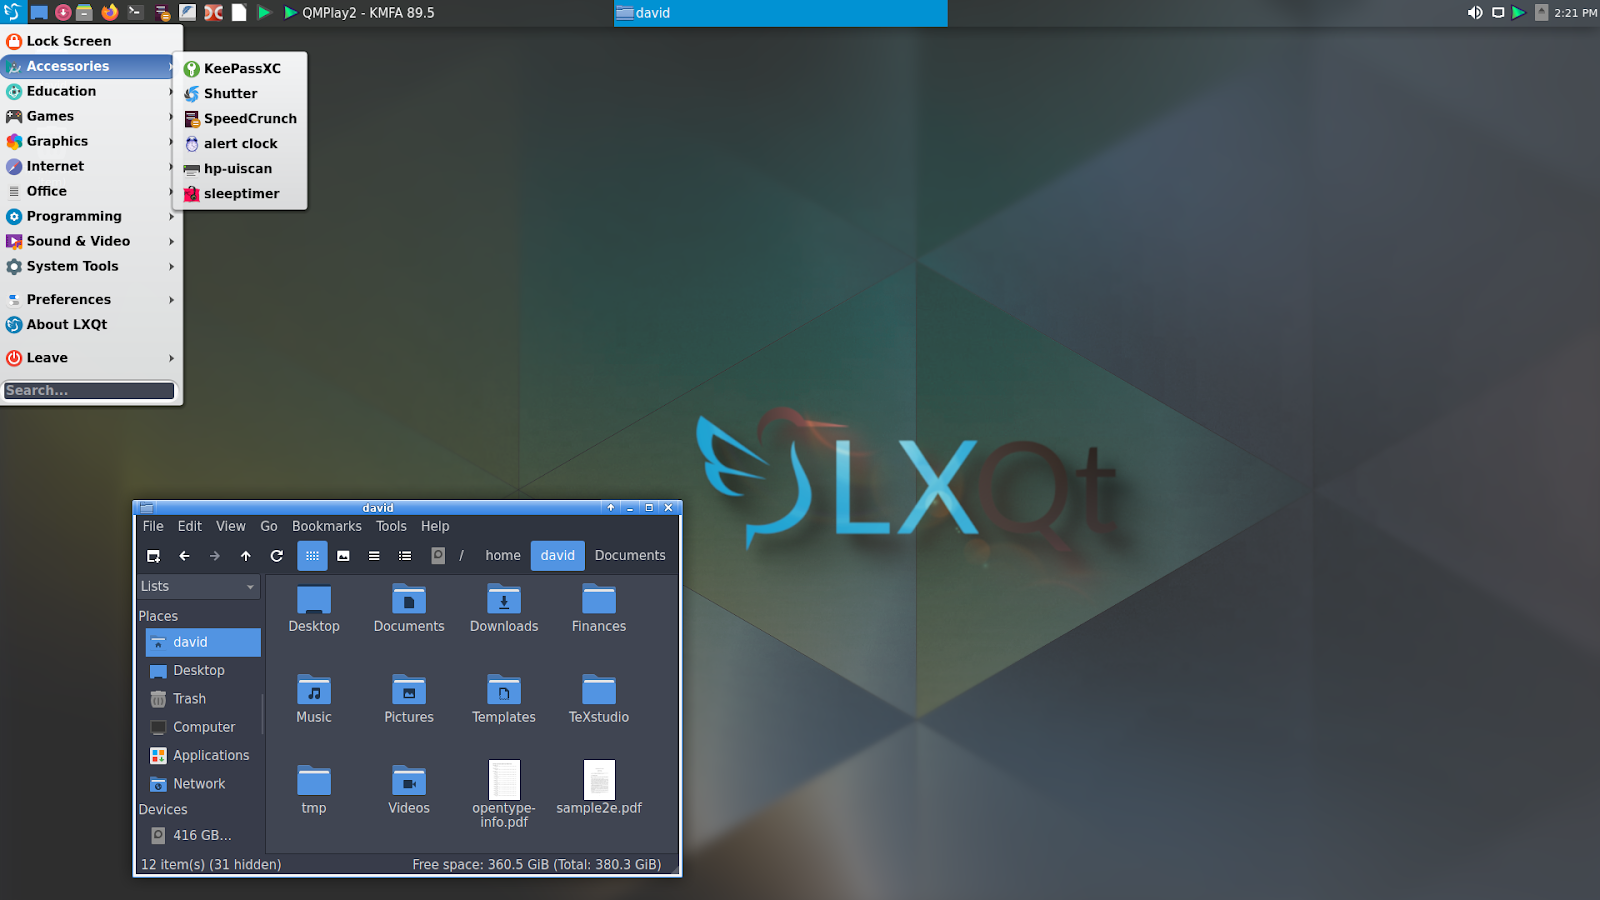Open the View menu

tap(231, 526)
